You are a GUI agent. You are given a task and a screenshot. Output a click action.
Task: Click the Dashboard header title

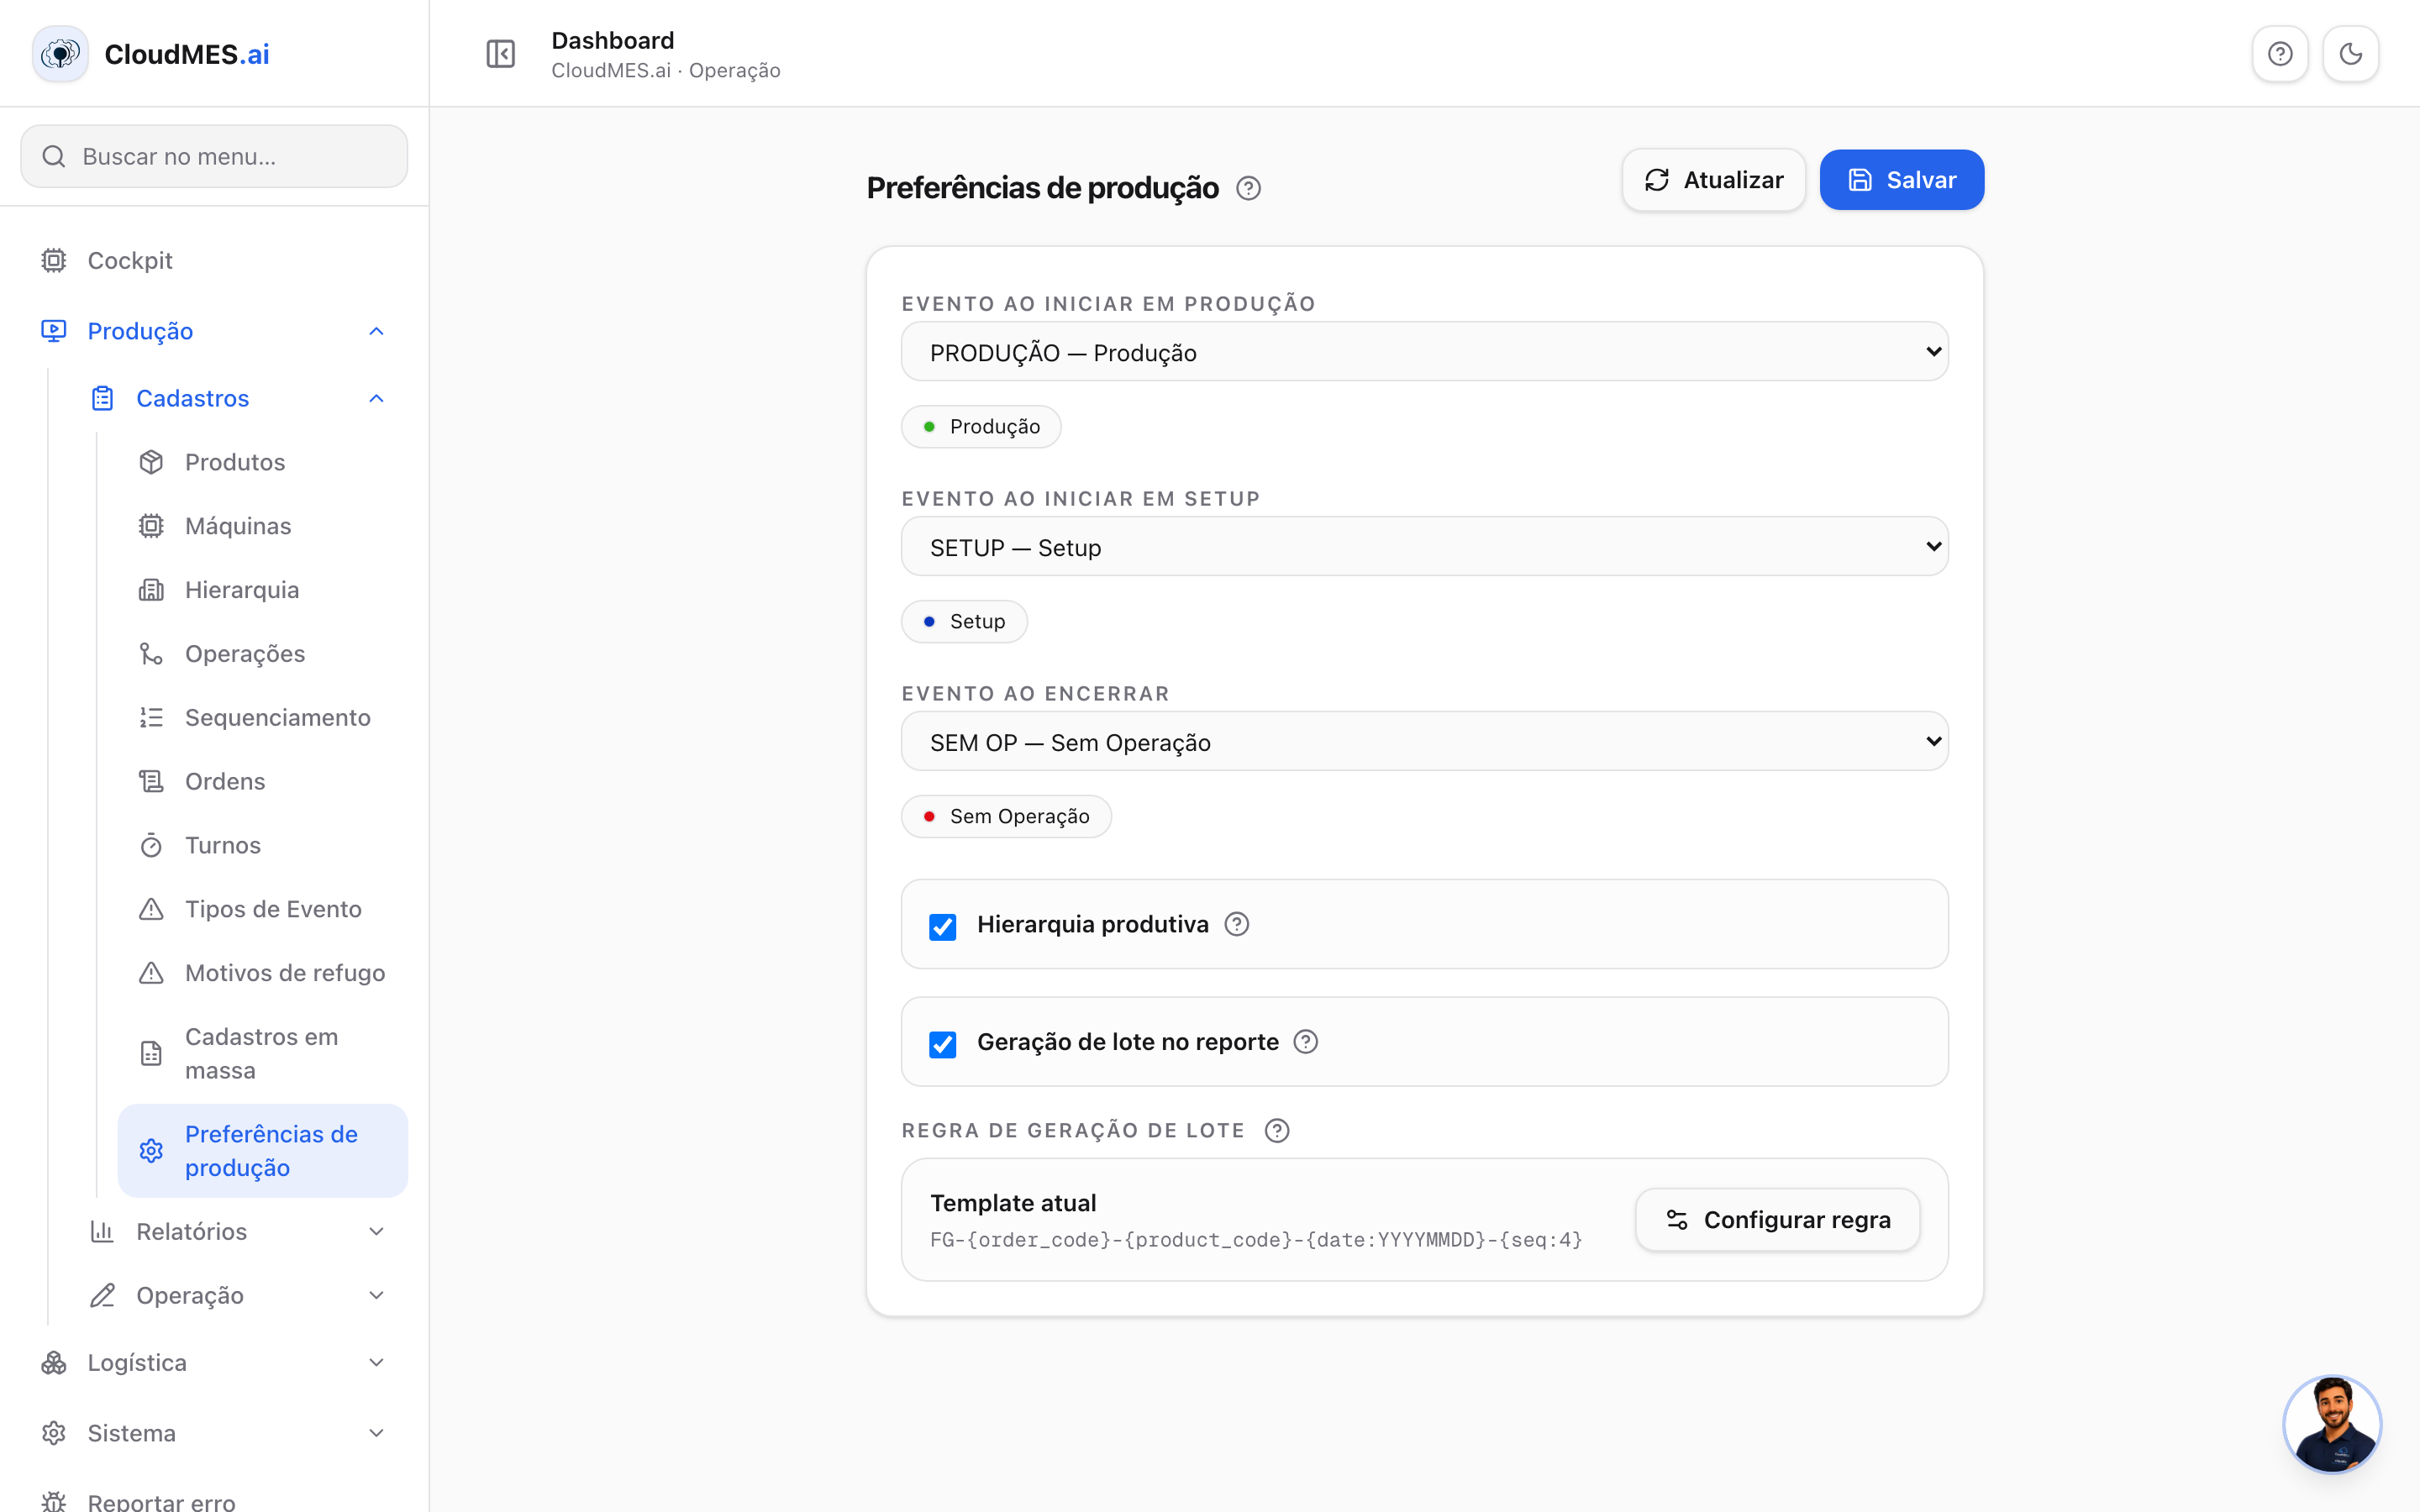click(x=613, y=40)
